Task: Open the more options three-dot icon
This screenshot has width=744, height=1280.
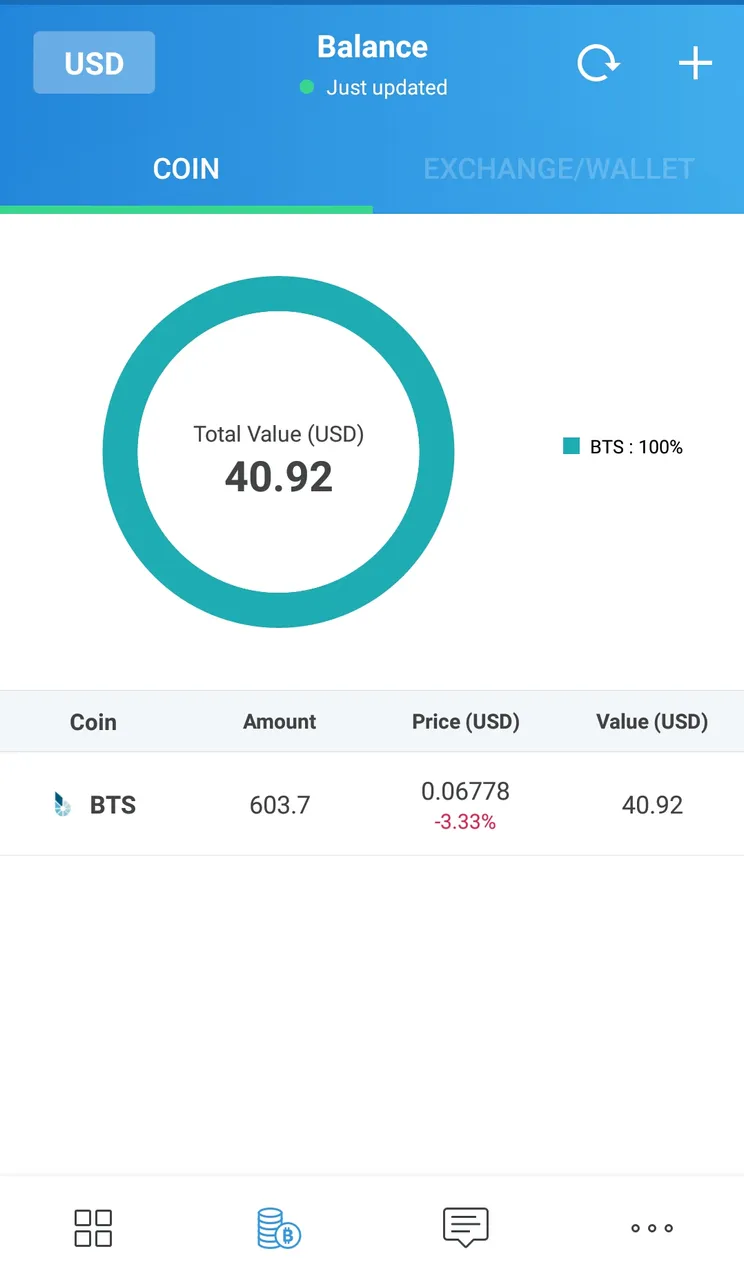Action: [652, 1228]
